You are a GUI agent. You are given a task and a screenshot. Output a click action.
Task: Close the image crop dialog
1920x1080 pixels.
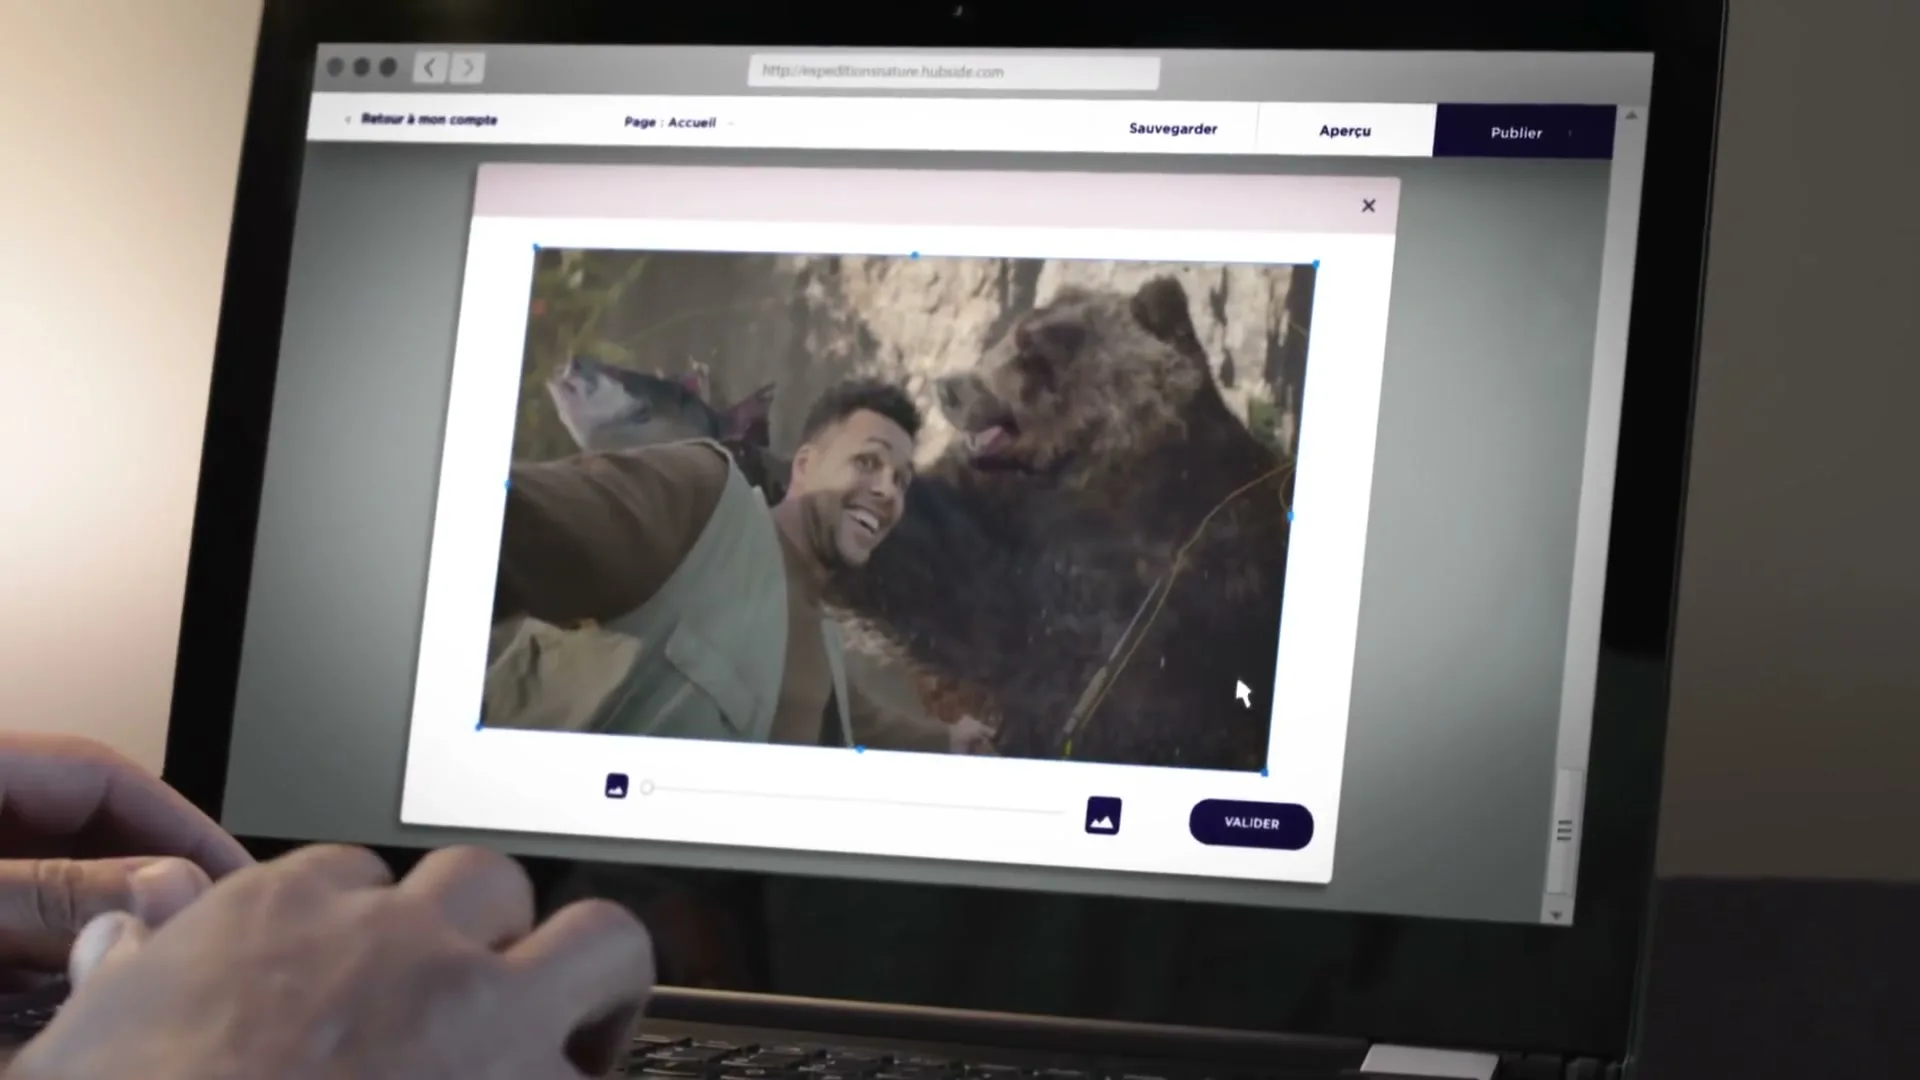click(x=1368, y=205)
